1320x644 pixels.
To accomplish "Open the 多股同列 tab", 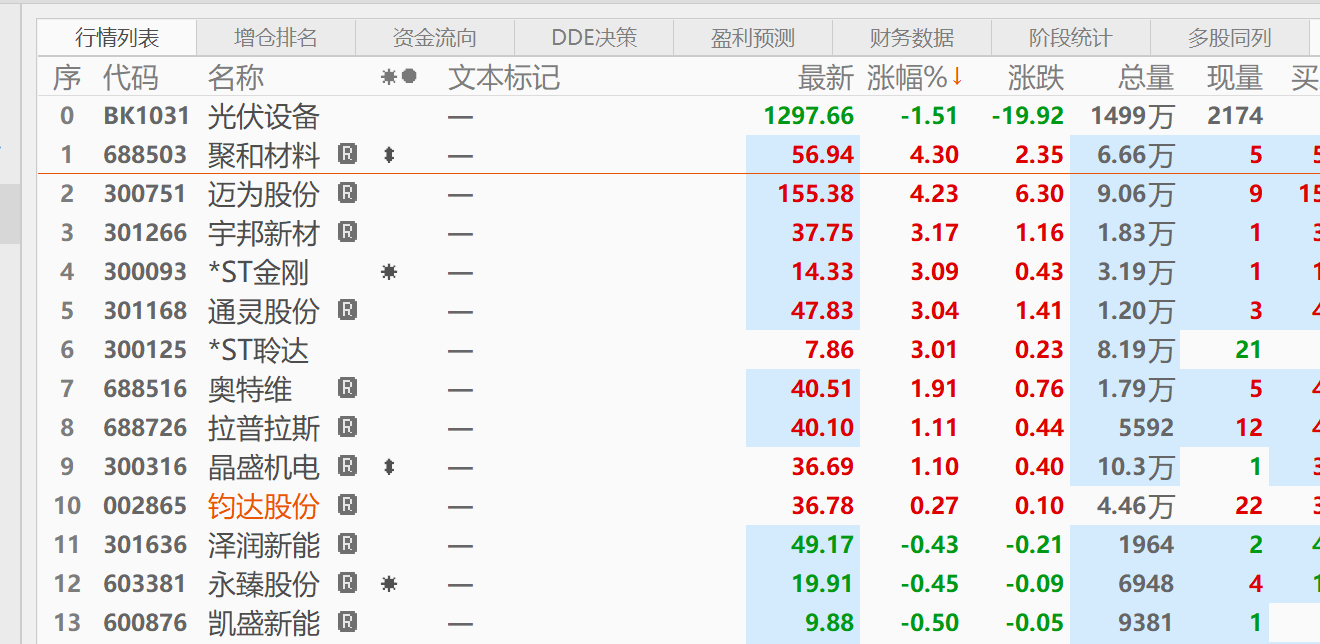I will point(1230,38).
